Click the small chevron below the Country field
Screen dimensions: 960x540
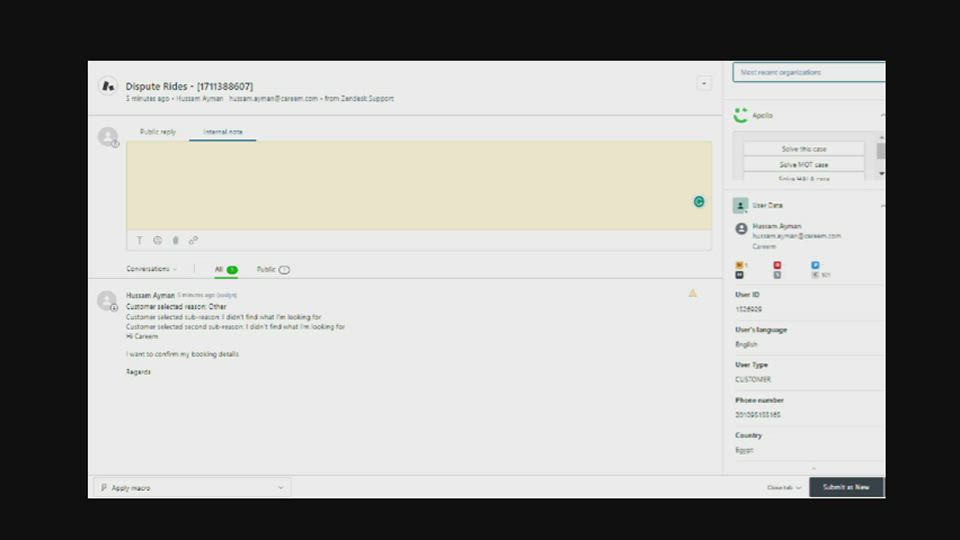click(814, 468)
